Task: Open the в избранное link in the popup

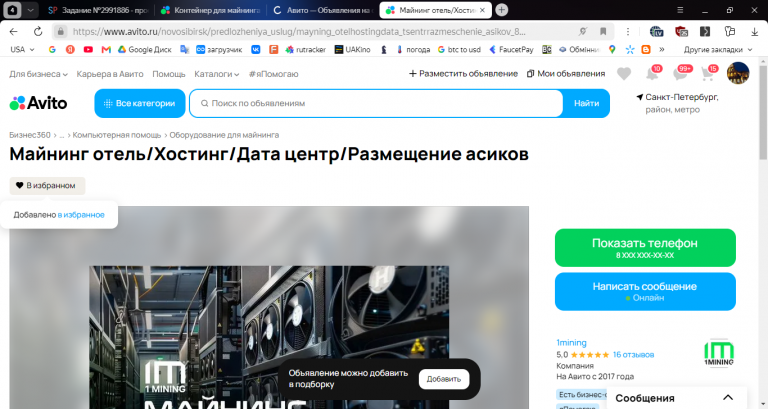Action: click(81, 215)
